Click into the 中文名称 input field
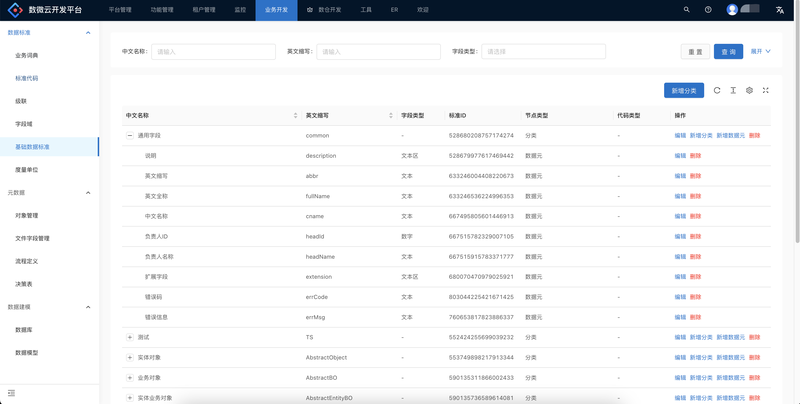The image size is (800, 404). coord(212,51)
